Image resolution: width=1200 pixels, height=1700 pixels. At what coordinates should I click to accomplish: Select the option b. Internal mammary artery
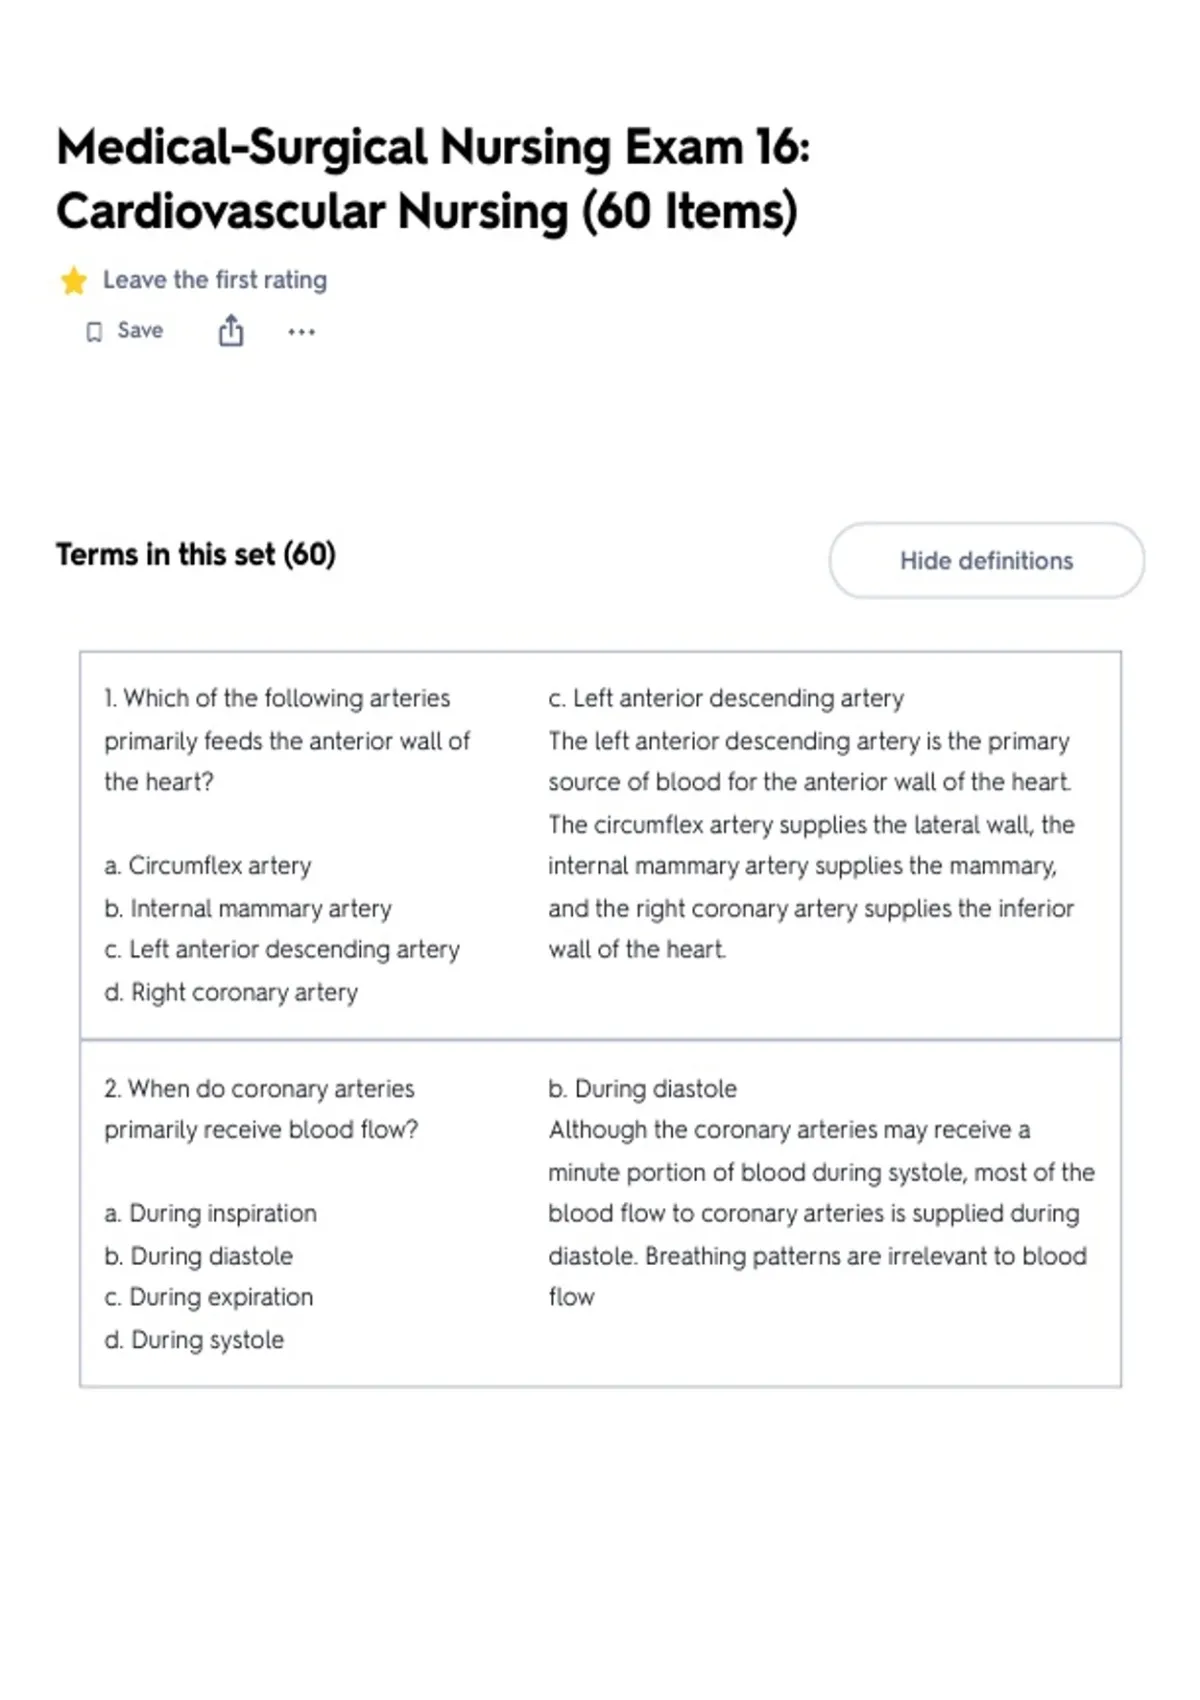pyautogui.click(x=248, y=908)
